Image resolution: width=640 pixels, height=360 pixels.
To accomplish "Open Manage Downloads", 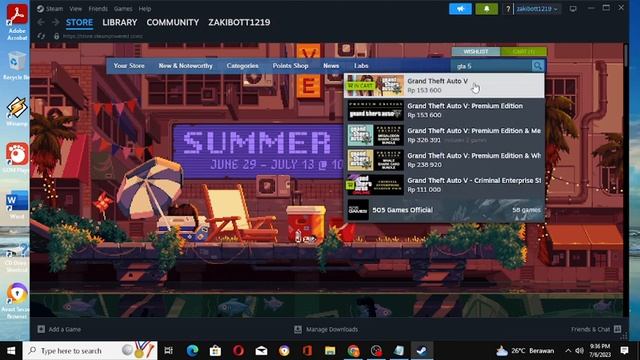I will 326,329.
